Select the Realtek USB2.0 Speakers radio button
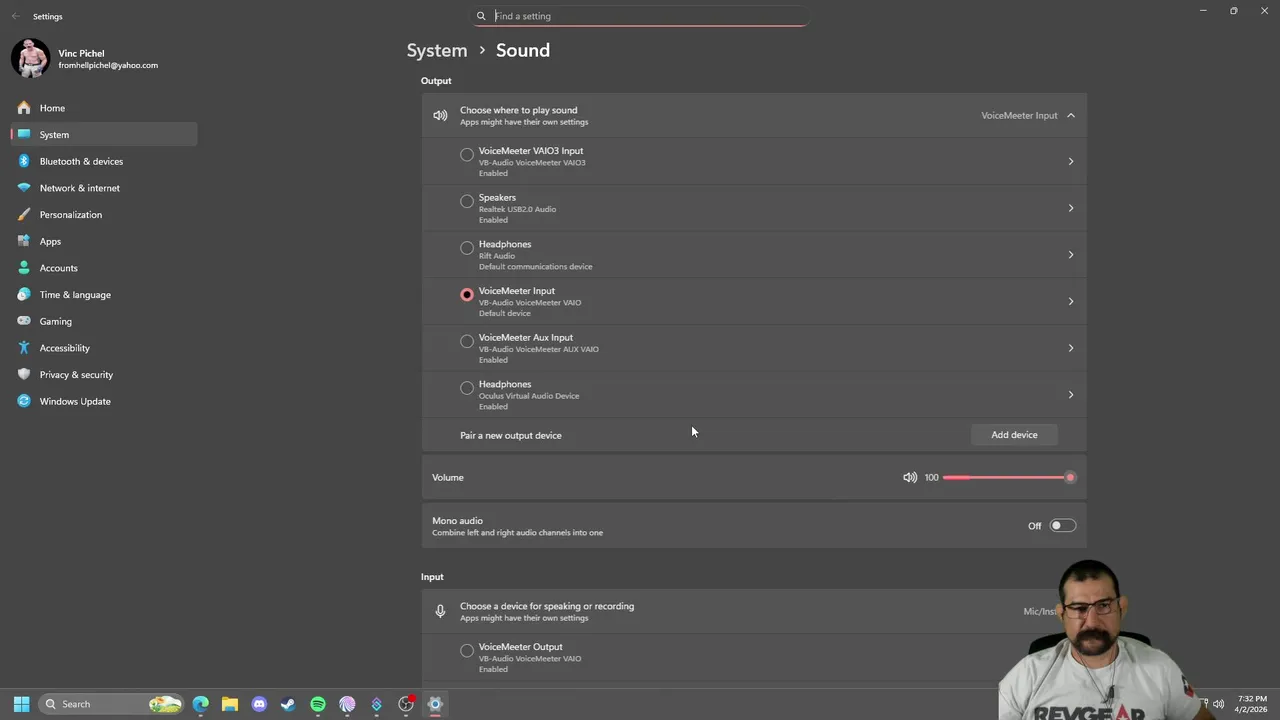 point(467,201)
